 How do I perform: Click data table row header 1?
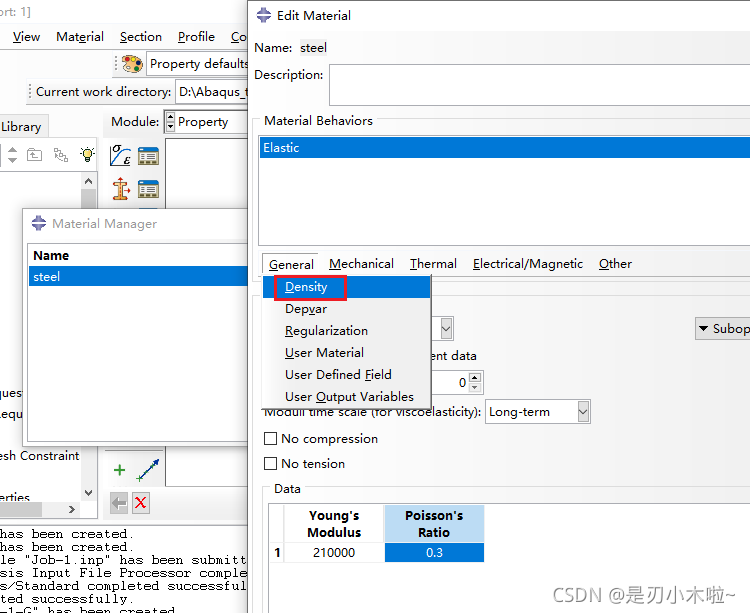(277, 553)
